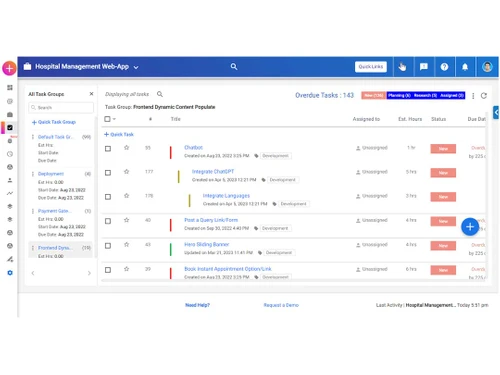Click the blue floating add button
This screenshot has height=375, width=500.
click(x=470, y=227)
